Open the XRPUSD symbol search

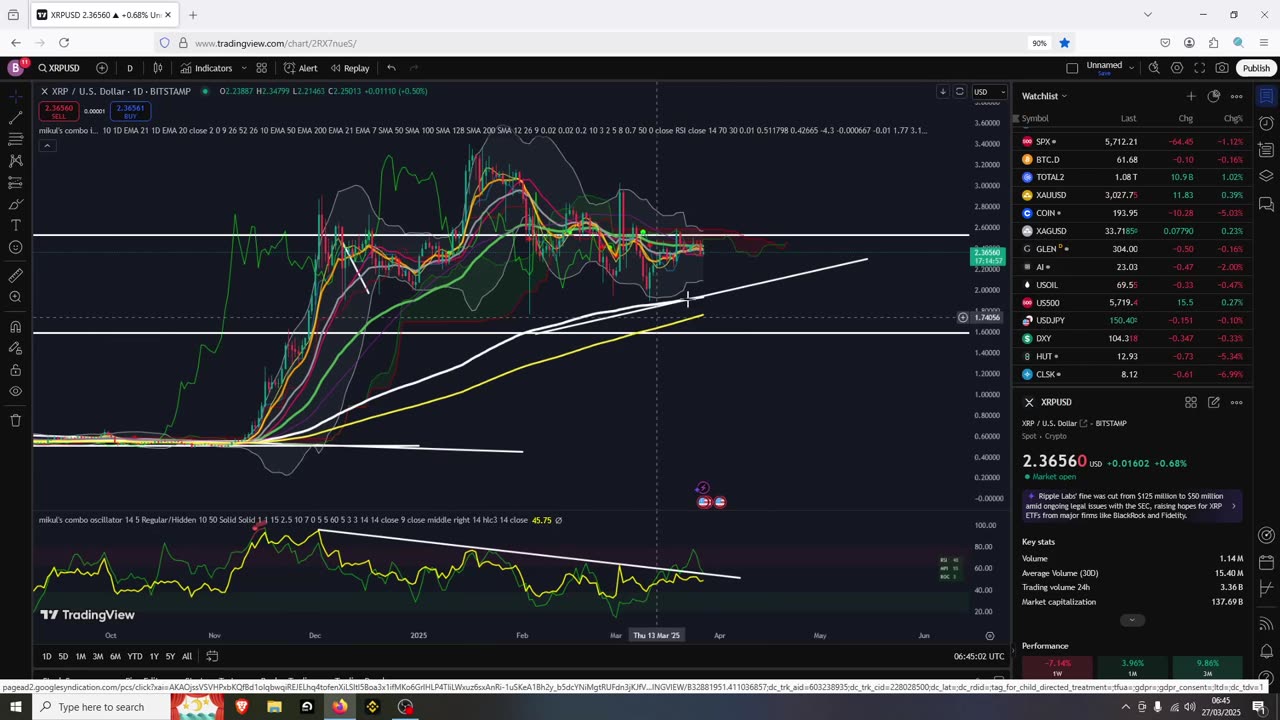(59, 68)
